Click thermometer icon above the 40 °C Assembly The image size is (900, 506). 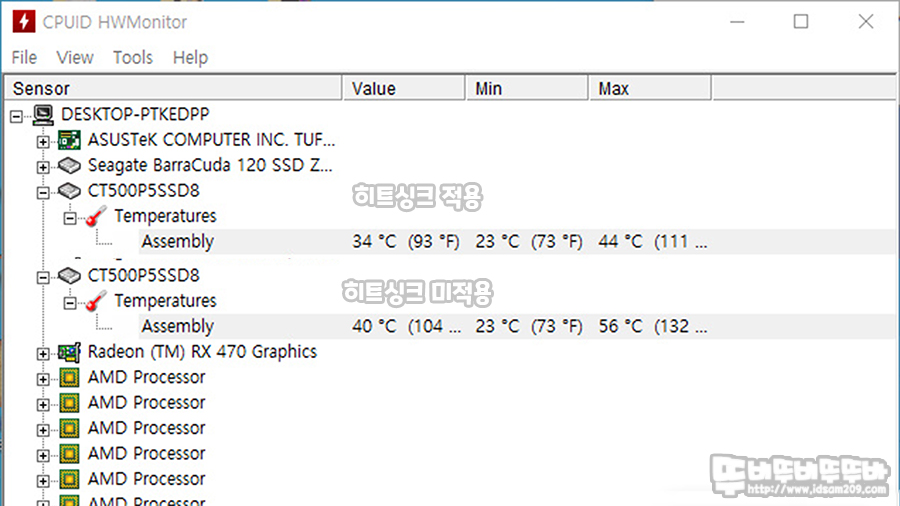(96, 301)
